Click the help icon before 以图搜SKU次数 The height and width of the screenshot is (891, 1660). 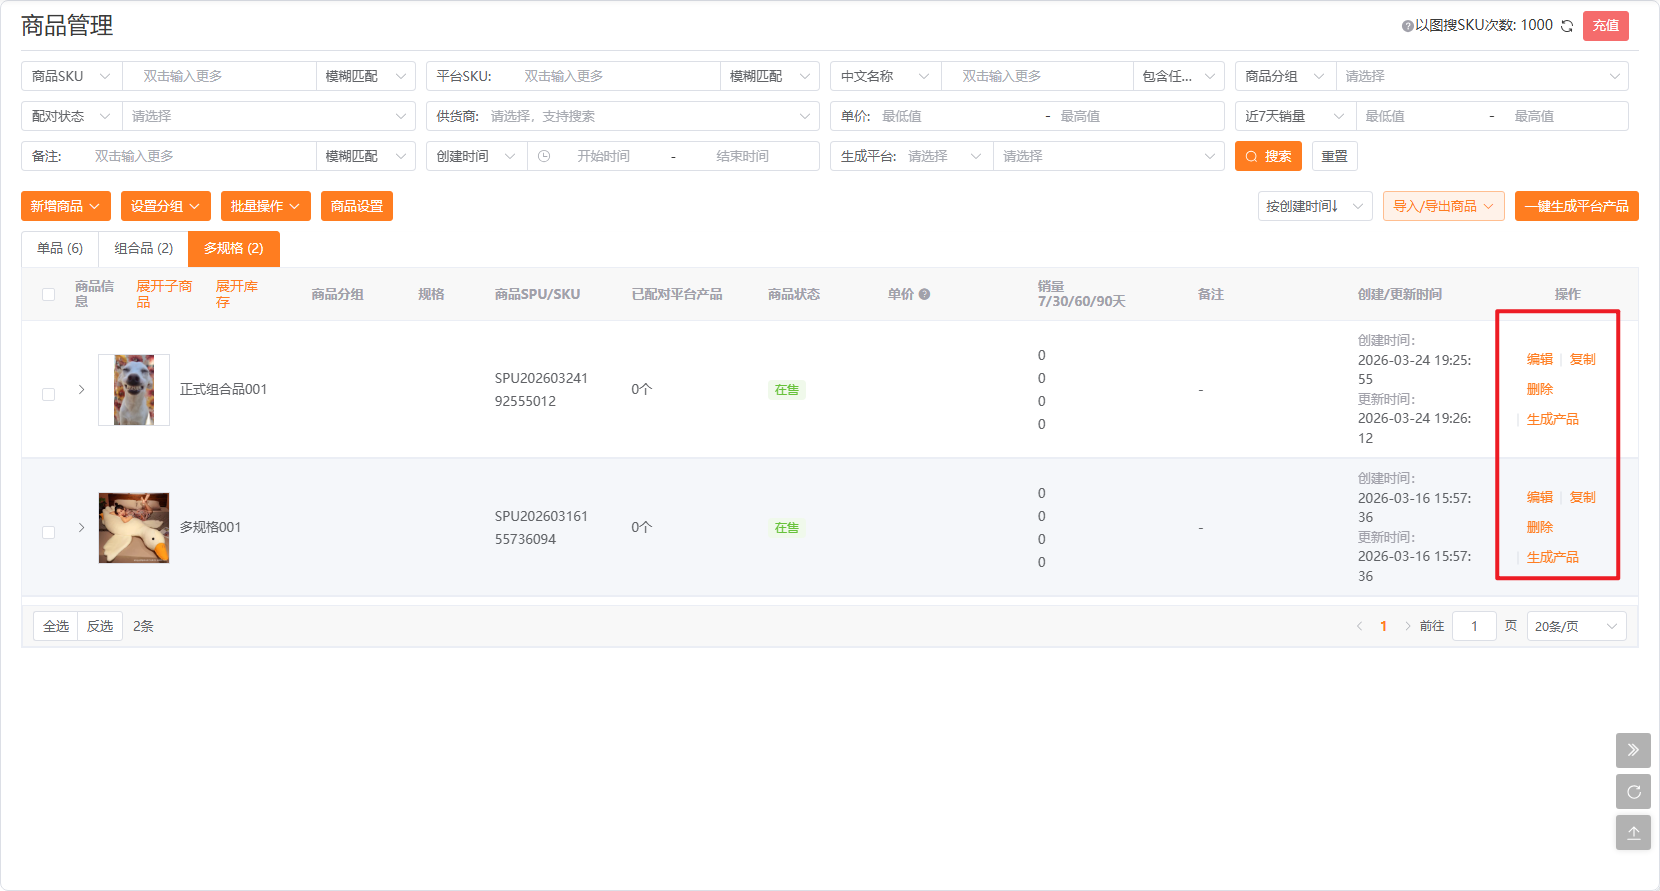pos(1407,26)
